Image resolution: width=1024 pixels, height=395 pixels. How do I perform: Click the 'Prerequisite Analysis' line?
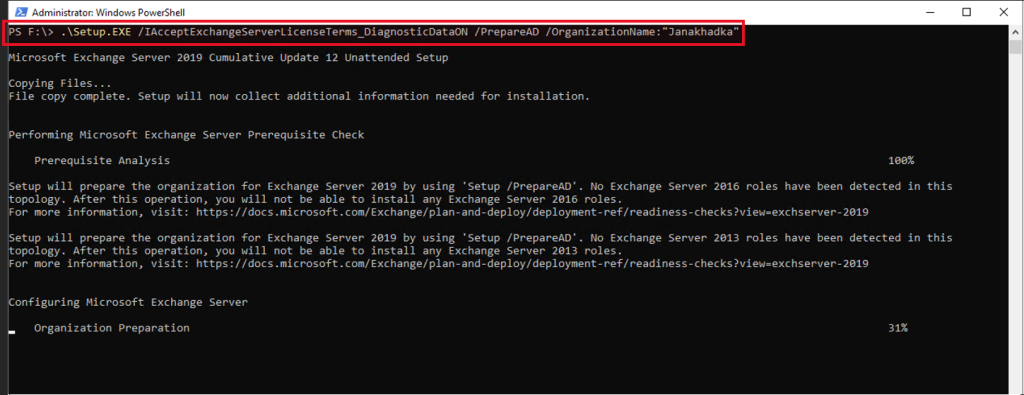pos(102,160)
